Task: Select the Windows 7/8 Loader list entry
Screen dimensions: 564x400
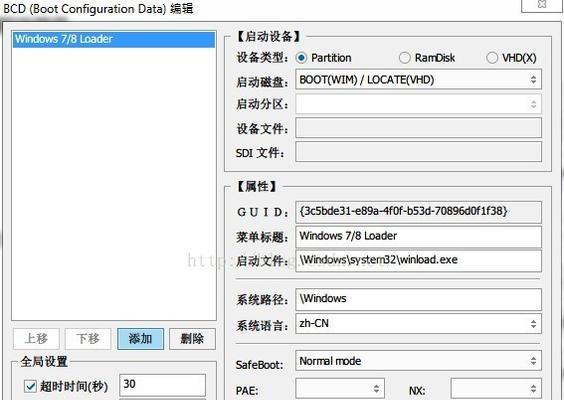Action: (x=114, y=39)
